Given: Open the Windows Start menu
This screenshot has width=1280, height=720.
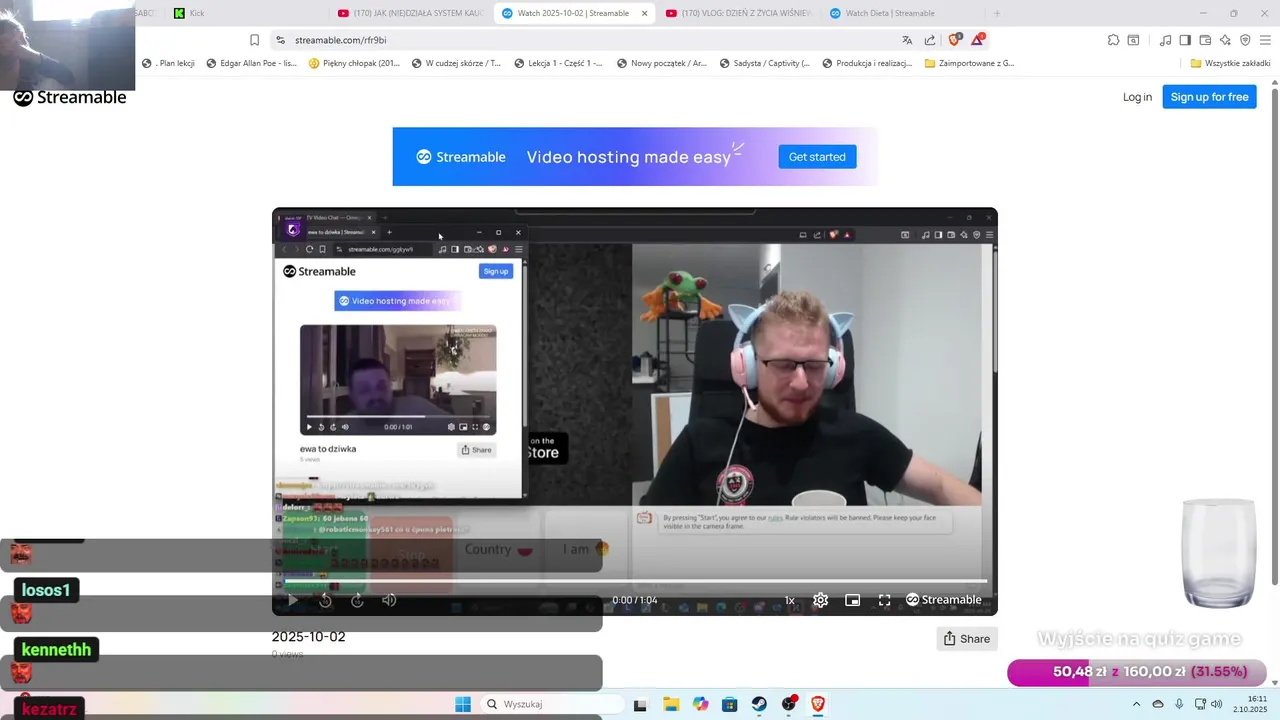Looking at the screenshot, I should pyautogui.click(x=463, y=704).
